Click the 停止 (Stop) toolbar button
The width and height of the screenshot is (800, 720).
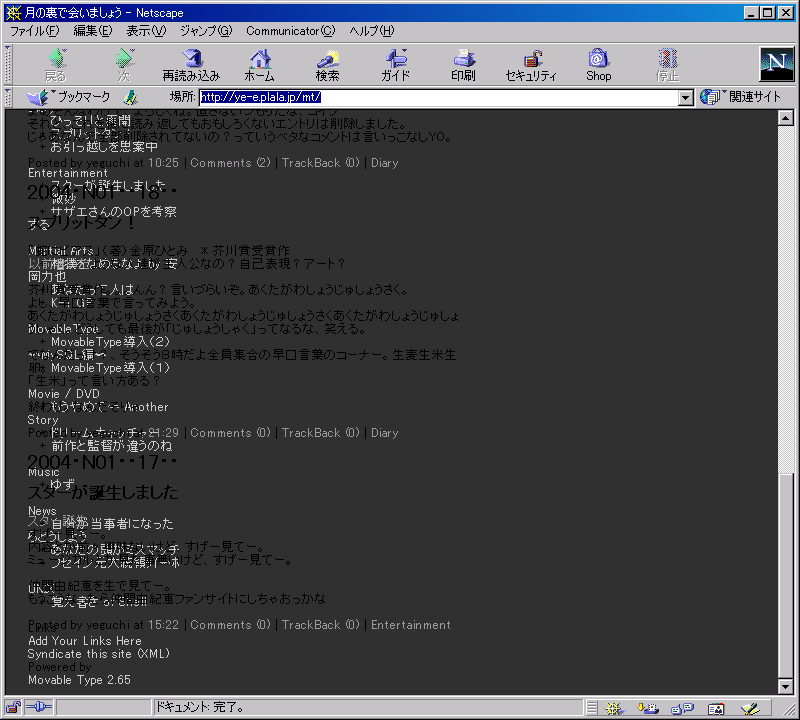667,65
